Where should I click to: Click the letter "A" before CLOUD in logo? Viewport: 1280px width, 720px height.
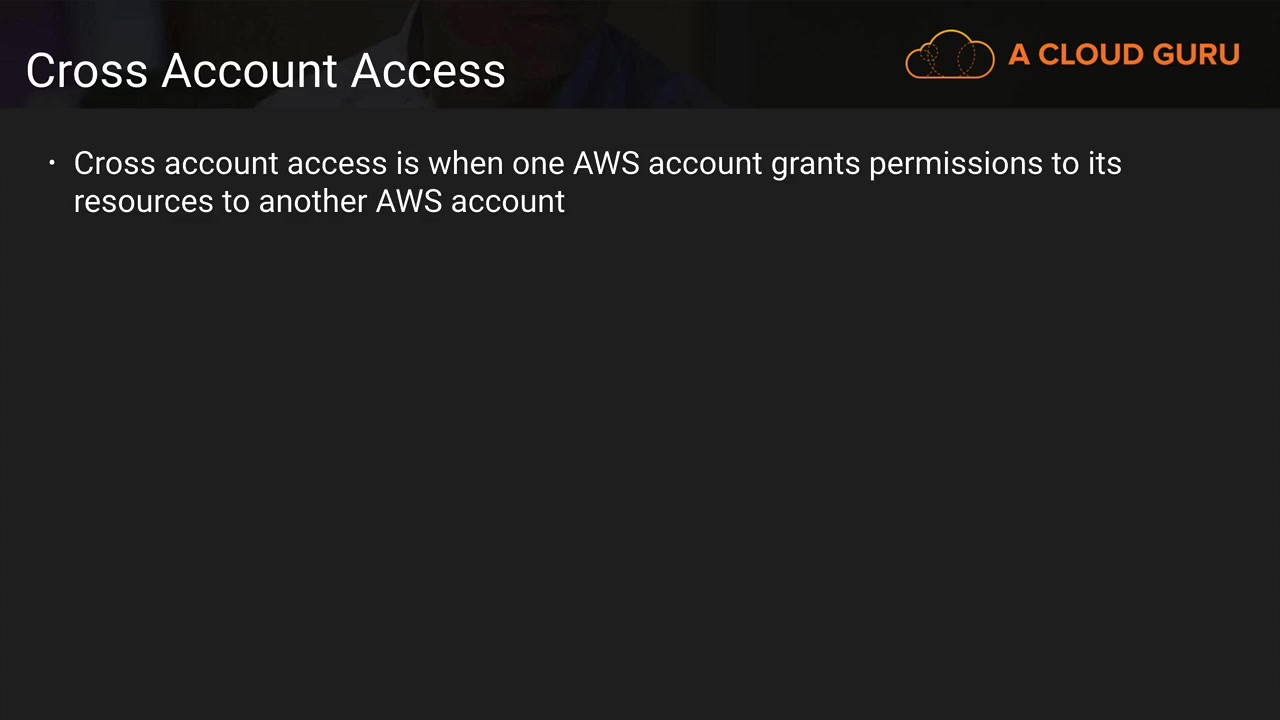[1019, 55]
